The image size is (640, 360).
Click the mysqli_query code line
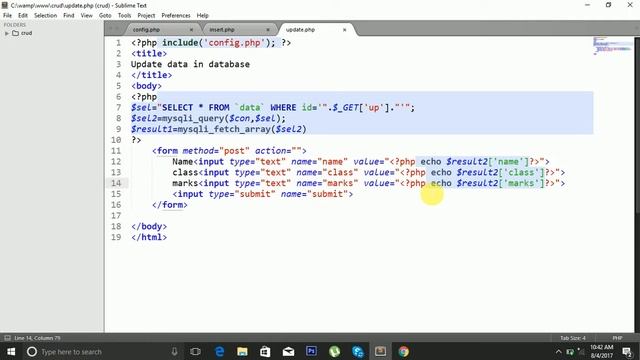[x=209, y=118]
